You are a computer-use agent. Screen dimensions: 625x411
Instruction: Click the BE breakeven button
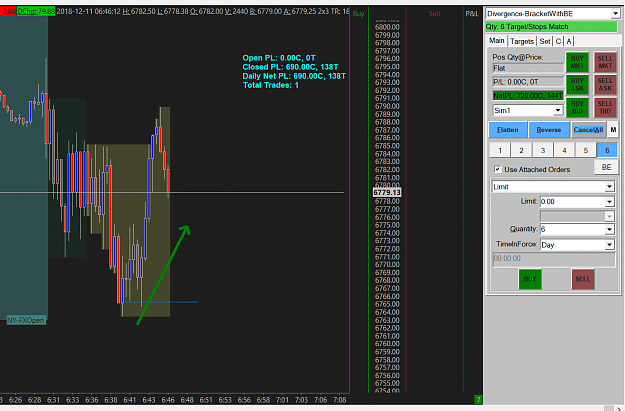click(x=606, y=167)
